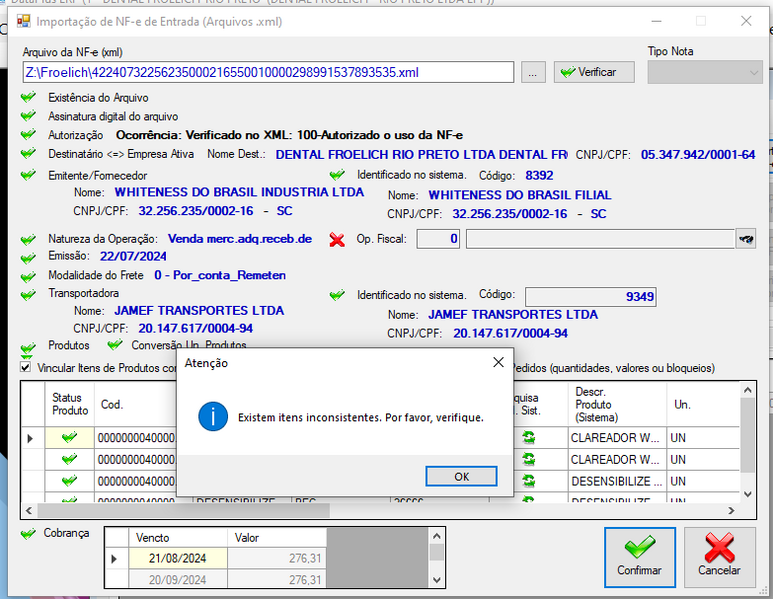Click the 276,31 value in the 21/08/2024 row
Viewport: 773px width, 599px height.
(277, 559)
